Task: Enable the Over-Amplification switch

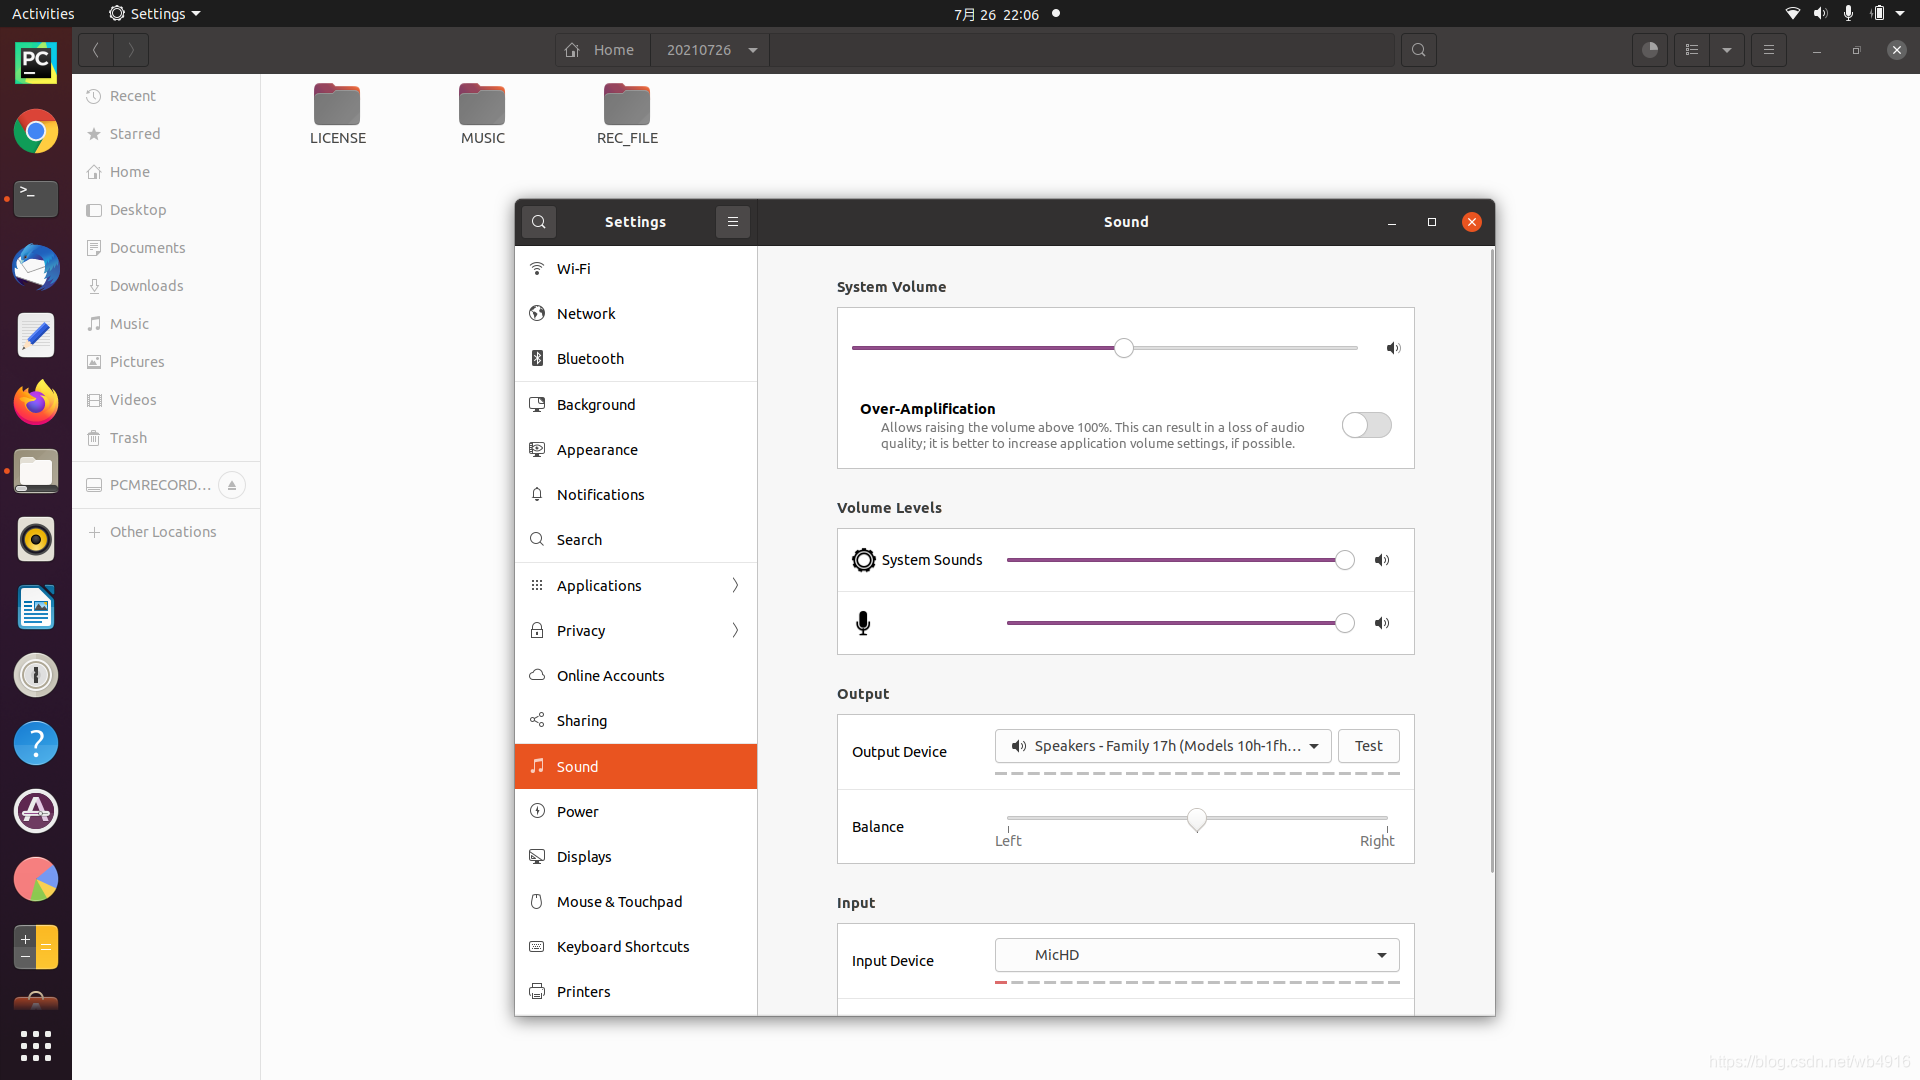Action: pyautogui.click(x=1366, y=425)
